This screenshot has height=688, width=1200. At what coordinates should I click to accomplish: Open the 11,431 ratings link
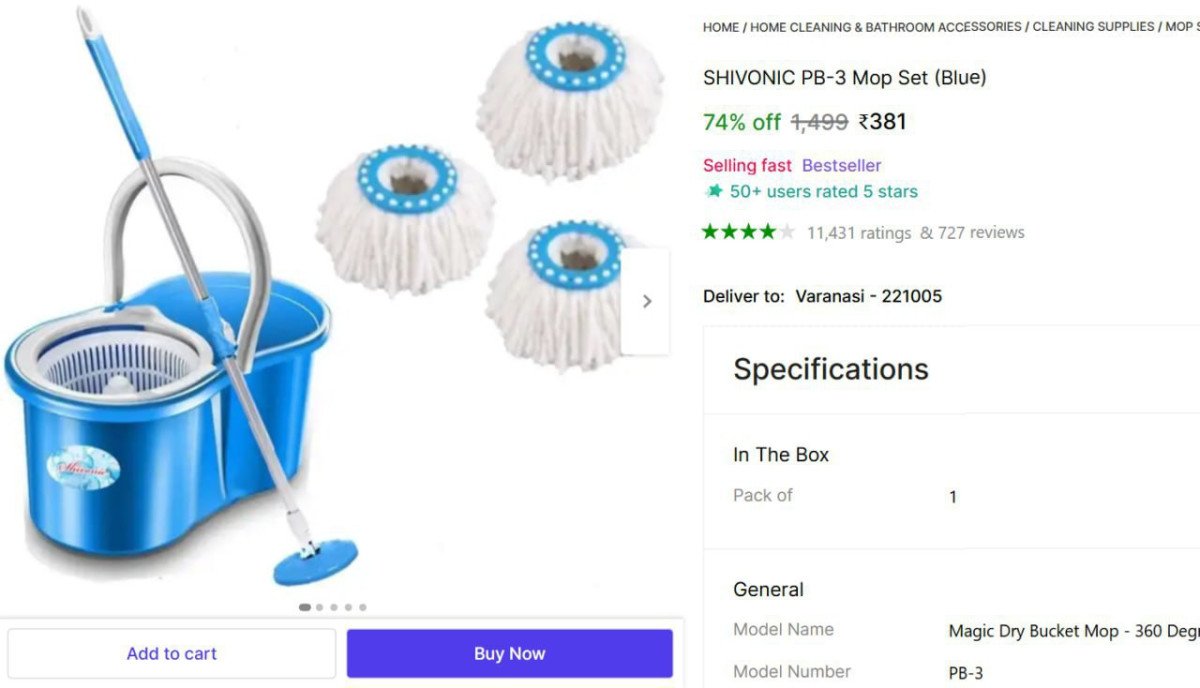pyautogui.click(x=859, y=233)
